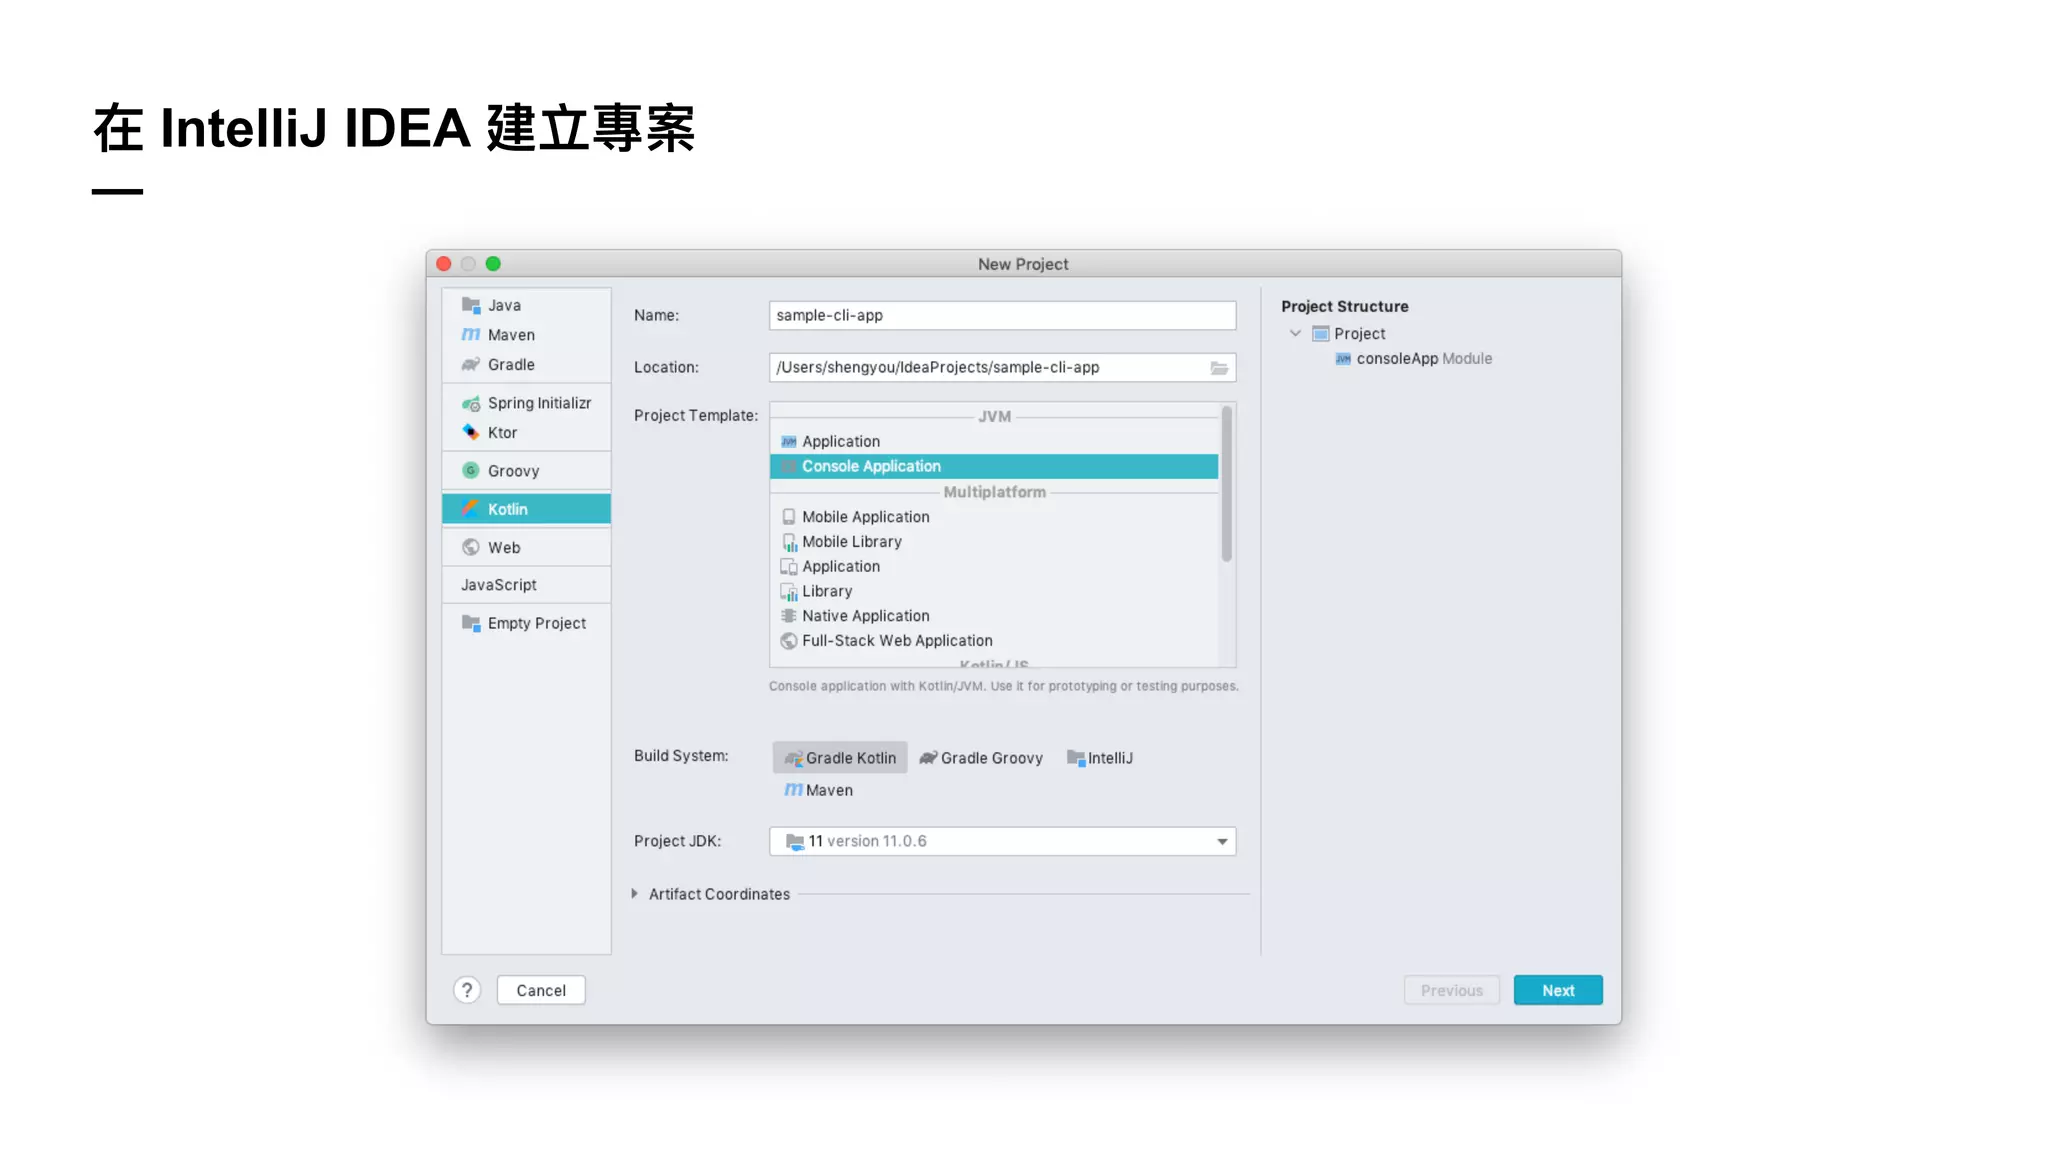Click the Full-Stack Web Application globe icon

coord(789,641)
